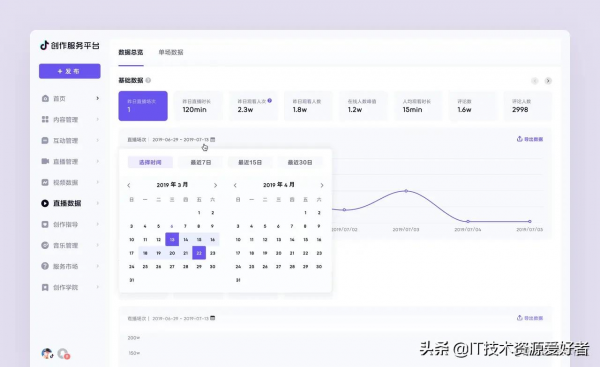Click the chart icon for 视频数据

click(45, 182)
